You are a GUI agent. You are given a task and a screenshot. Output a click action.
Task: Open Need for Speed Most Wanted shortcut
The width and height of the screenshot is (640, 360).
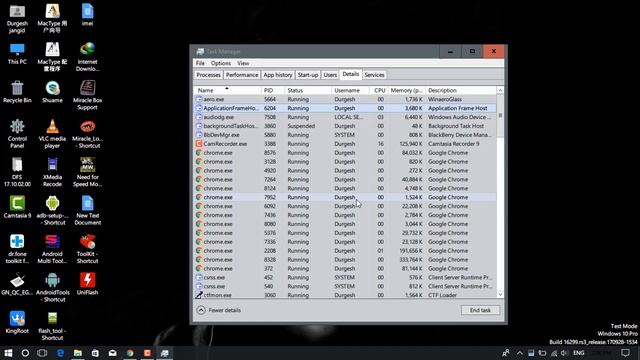[87, 172]
